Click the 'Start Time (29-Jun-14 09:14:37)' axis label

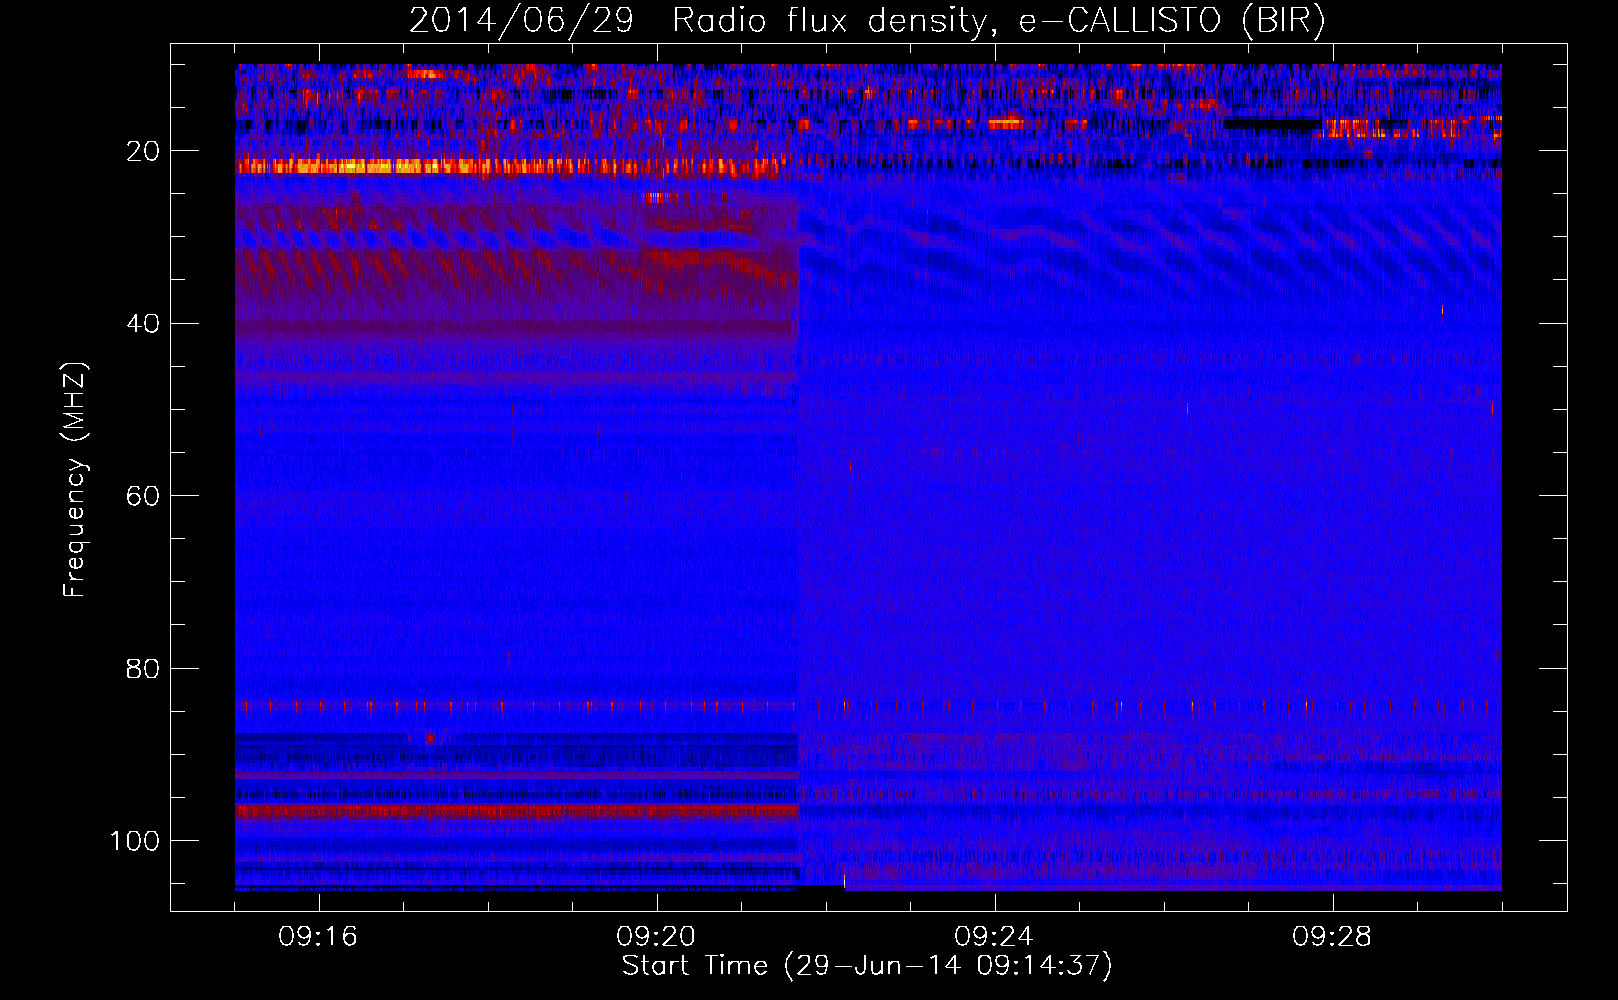tap(867, 966)
